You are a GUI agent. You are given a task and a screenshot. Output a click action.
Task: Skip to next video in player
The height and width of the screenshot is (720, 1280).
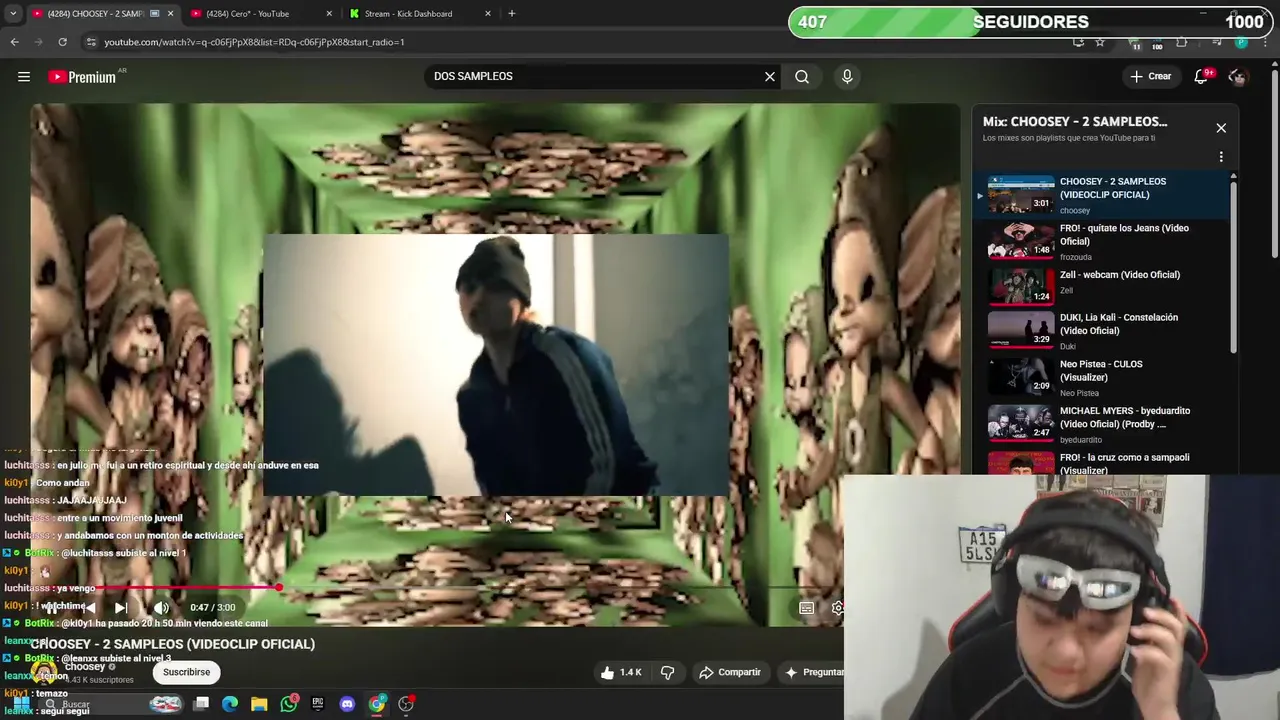click(121, 608)
